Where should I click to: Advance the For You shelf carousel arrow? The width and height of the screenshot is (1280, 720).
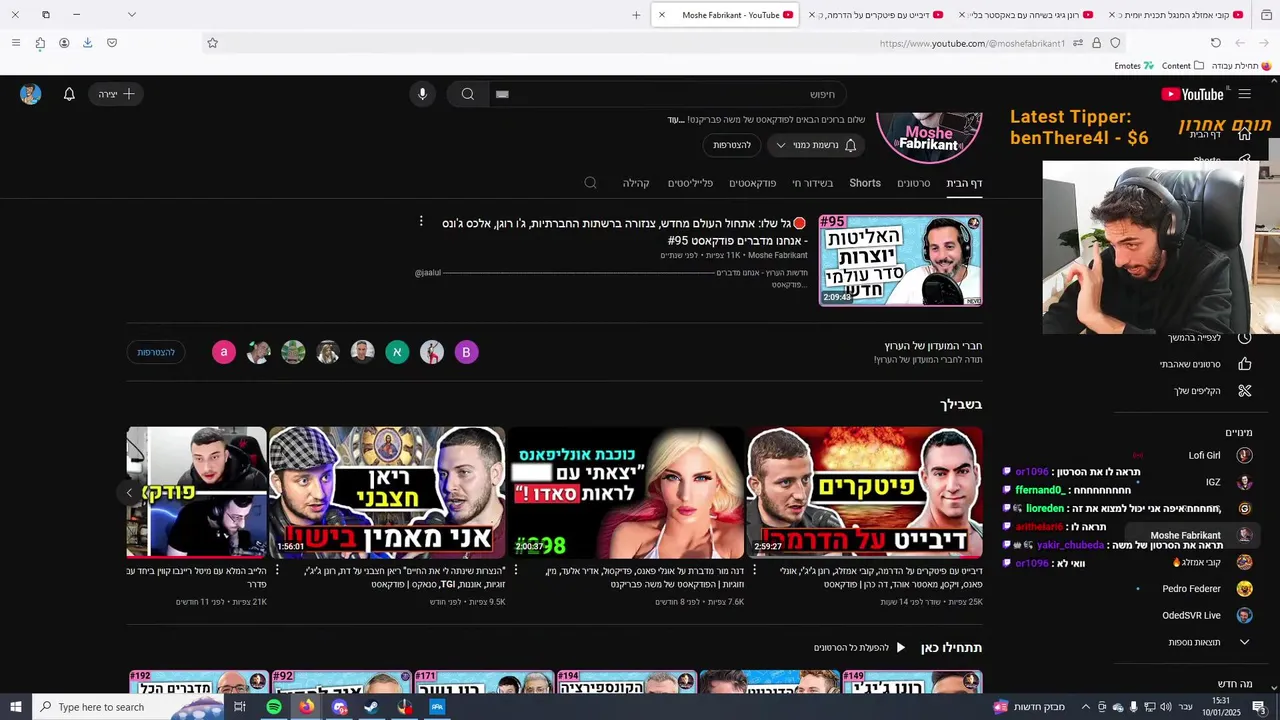[x=129, y=492]
